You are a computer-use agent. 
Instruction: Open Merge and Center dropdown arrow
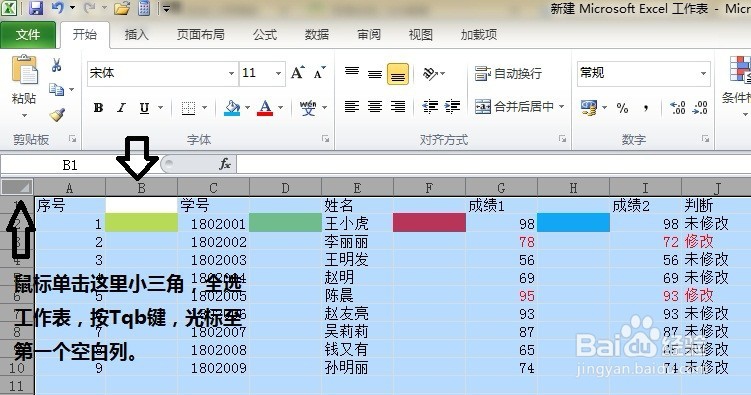coord(561,106)
